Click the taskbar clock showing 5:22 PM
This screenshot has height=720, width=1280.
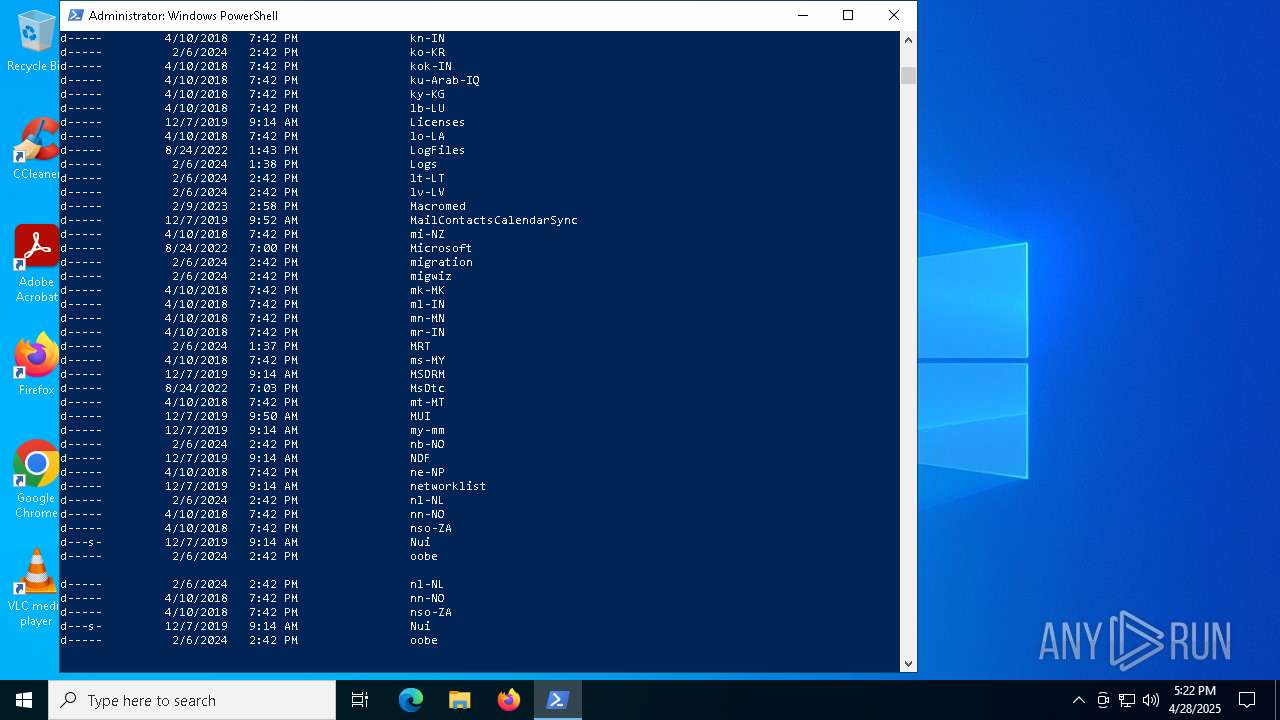(1195, 700)
